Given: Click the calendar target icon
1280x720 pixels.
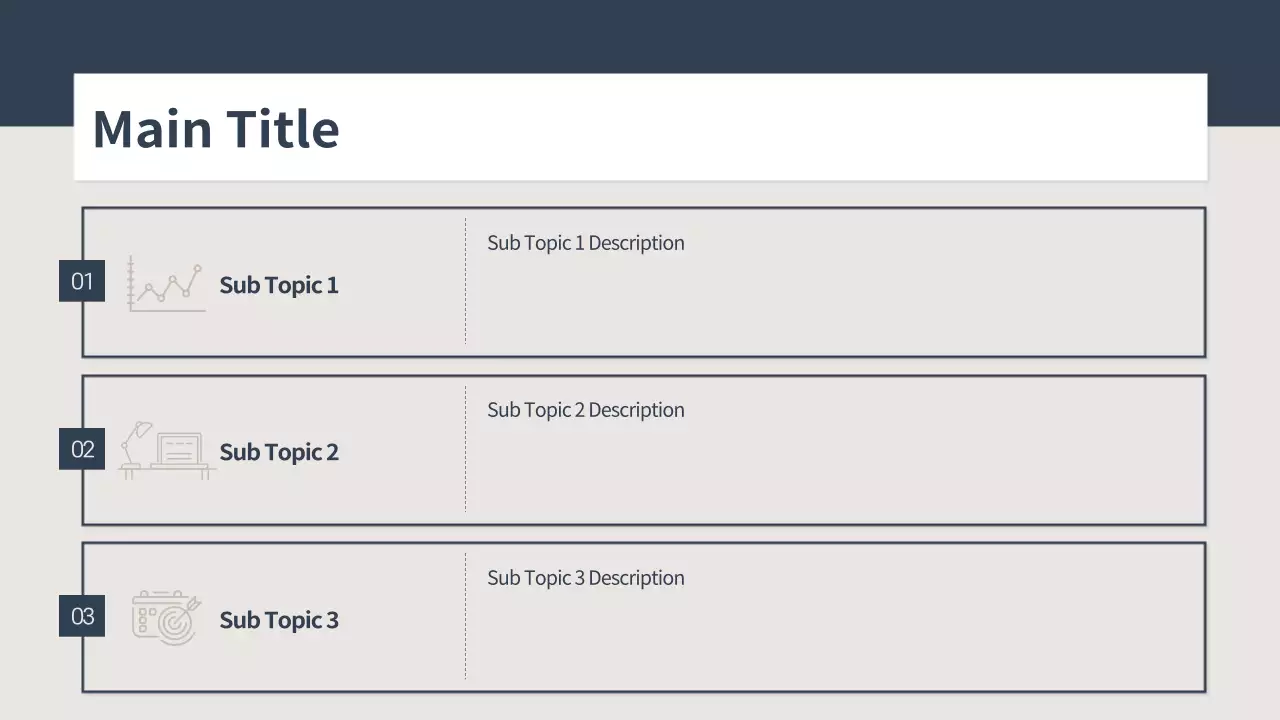Looking at the screenshot, I should tap(166, 617).
